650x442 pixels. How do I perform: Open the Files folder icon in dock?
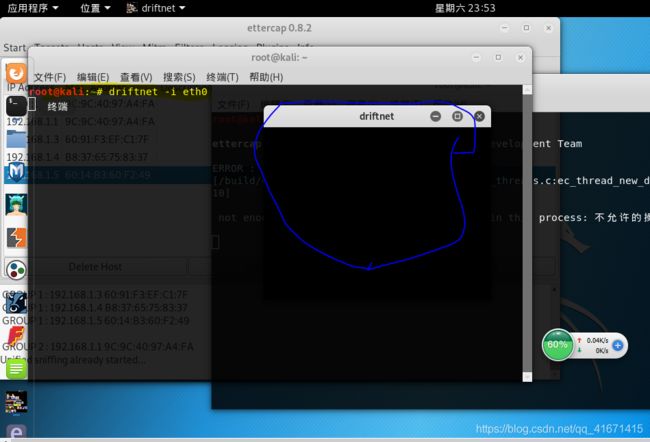point(16,138)
